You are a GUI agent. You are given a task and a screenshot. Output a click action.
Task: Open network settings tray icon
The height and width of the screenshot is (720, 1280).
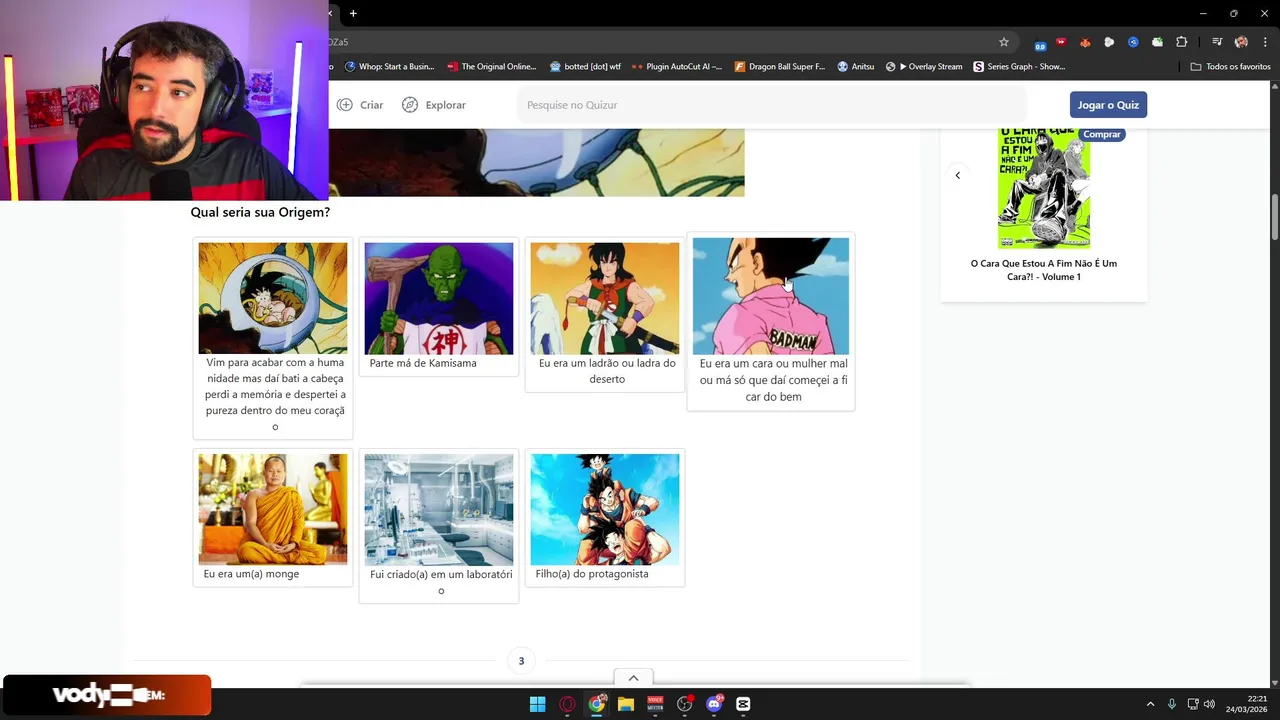click(x=1193, y=704)
